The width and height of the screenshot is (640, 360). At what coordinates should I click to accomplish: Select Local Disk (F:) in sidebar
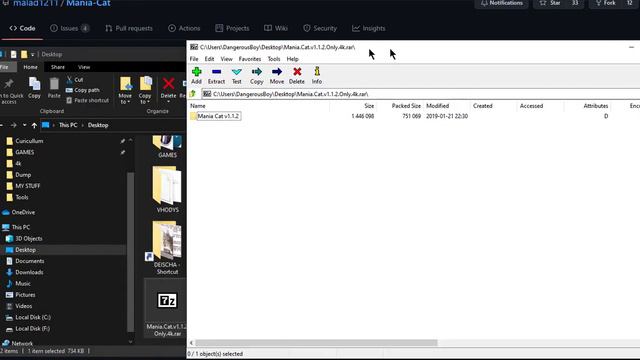pyautogui.click(x=32, y=329)
